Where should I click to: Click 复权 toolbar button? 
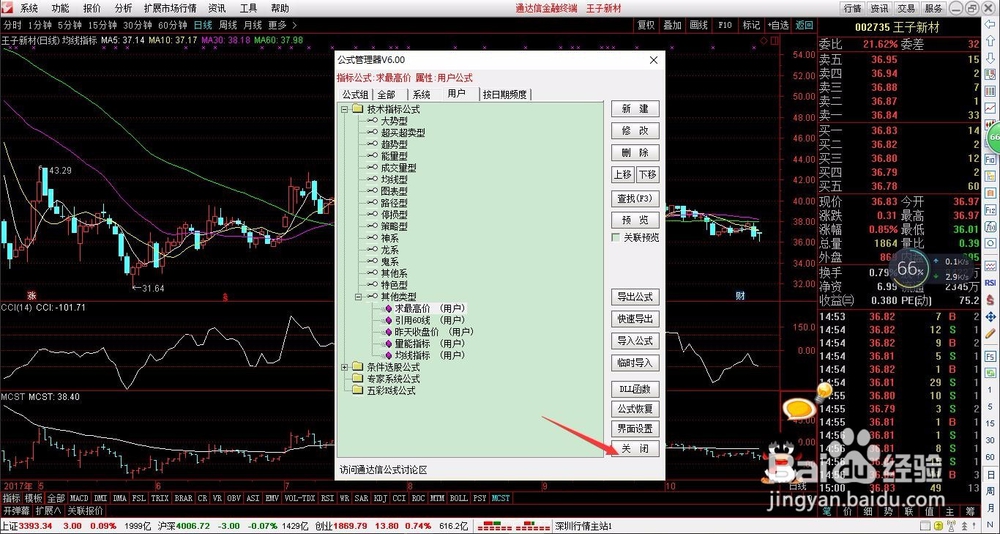click(646, 26)
